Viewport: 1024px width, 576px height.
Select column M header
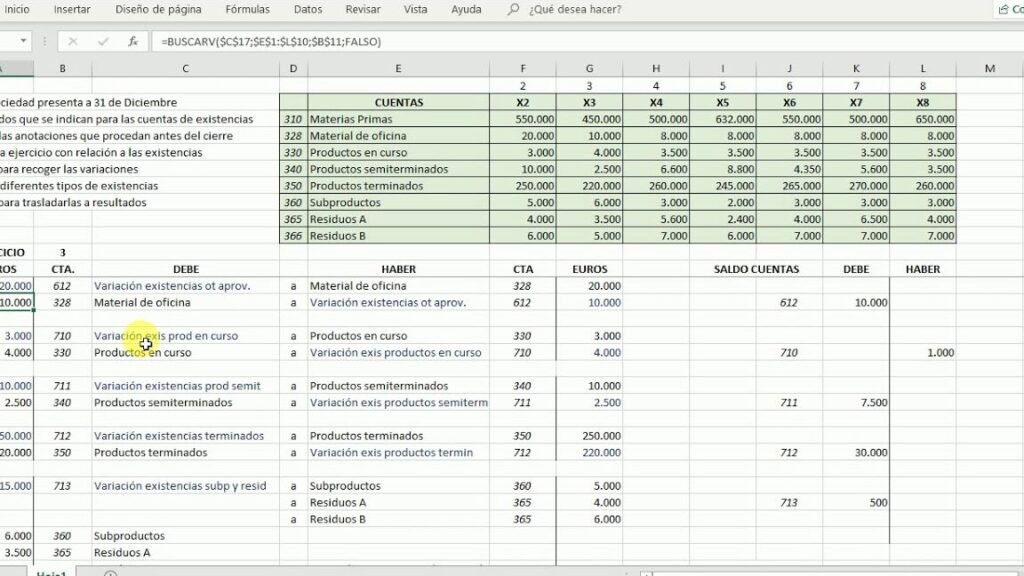click(990, 68)
